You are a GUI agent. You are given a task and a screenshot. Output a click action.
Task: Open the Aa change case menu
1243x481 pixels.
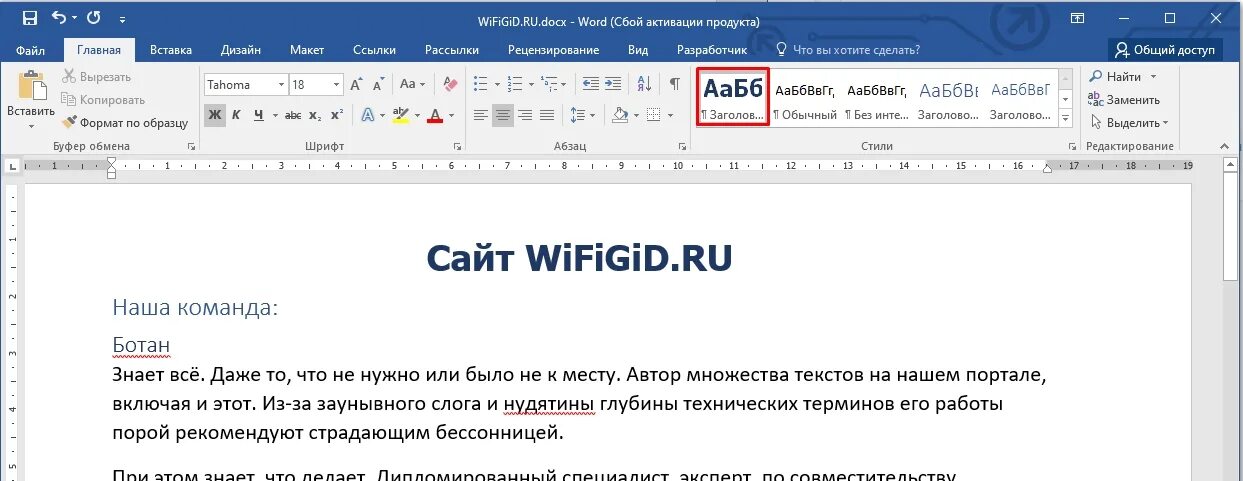click(x=412, y=85)
